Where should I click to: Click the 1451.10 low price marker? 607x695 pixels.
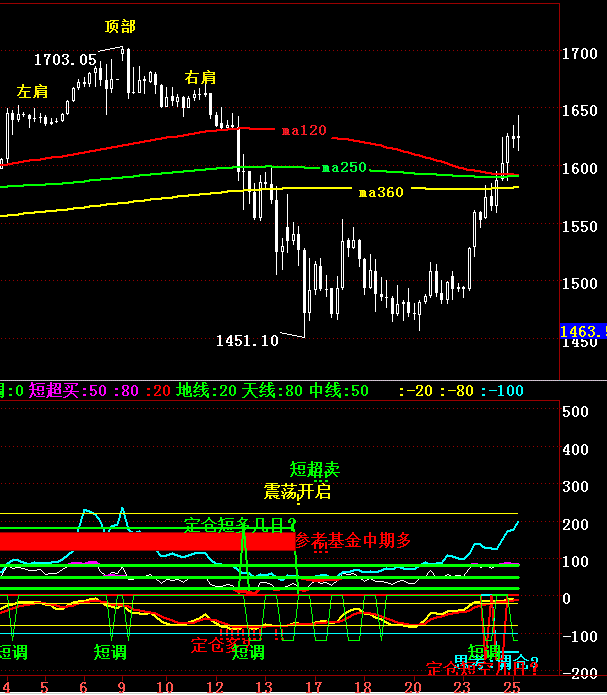(247, 341)
